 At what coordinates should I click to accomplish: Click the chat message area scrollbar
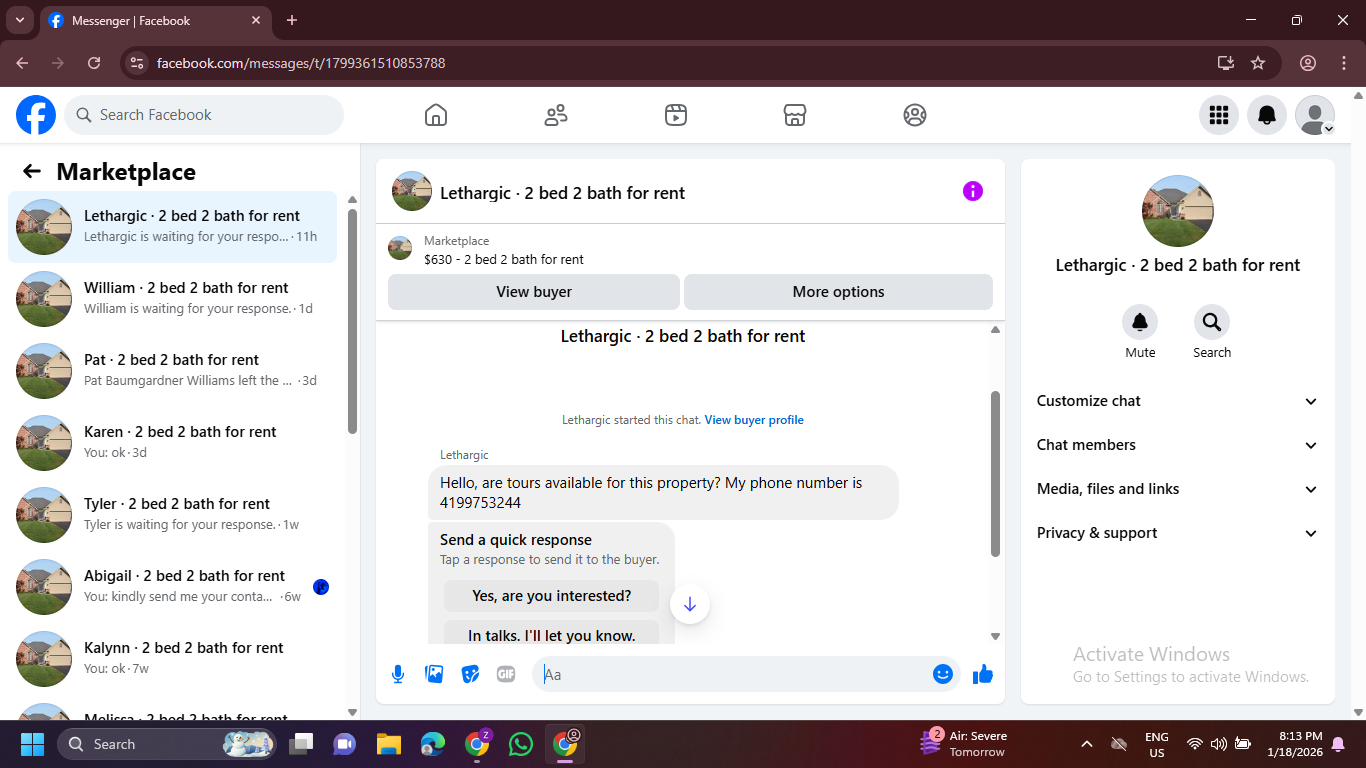tap(995, 474)
